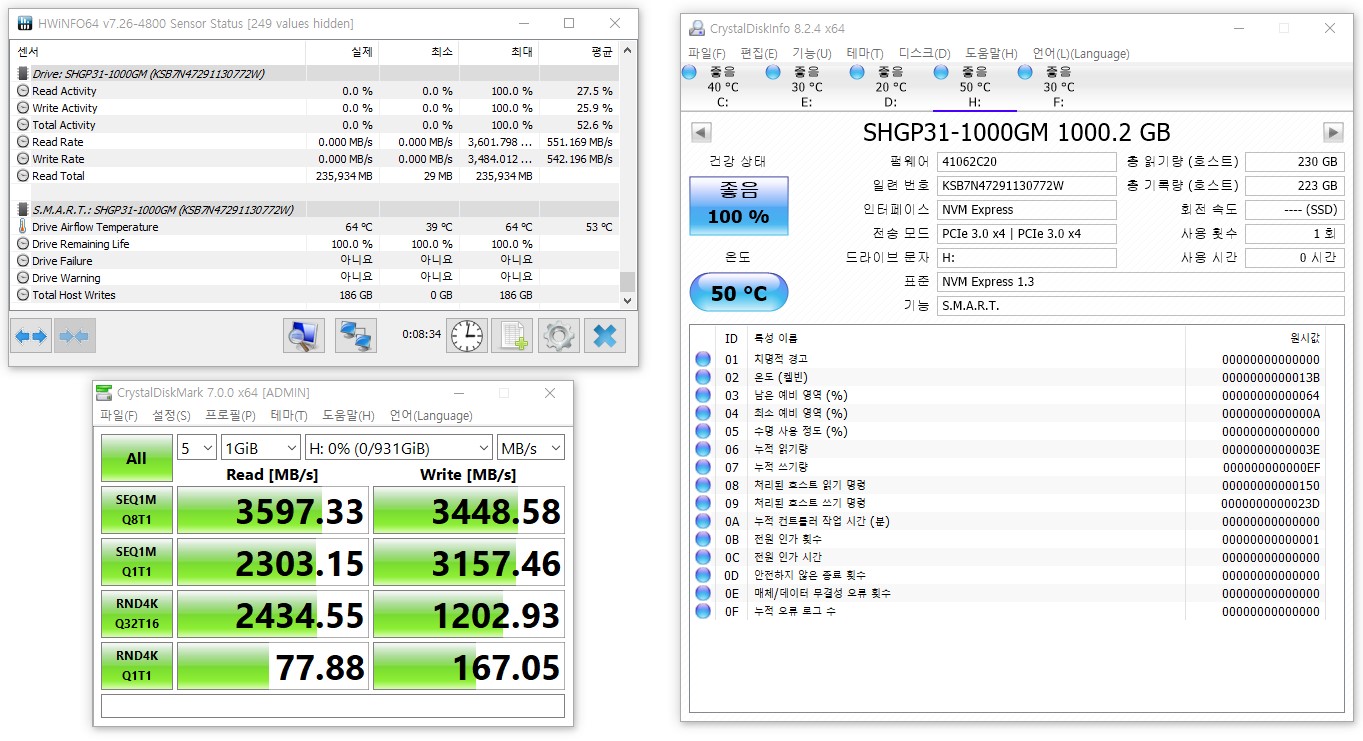The height and width of the screenshot is (741, 1363).
Task: Click Drive Airflow Temperature thermometer icon
Action: tap(23, 227)
